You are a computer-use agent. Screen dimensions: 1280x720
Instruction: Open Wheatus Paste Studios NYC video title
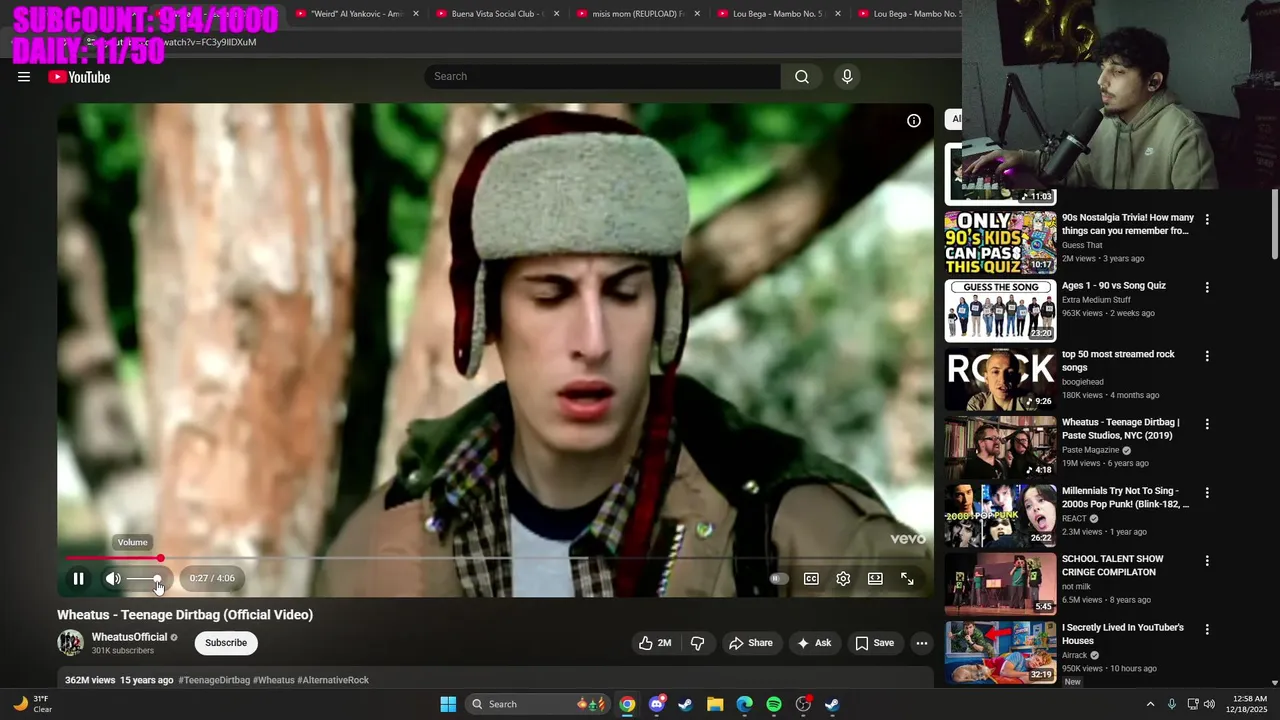(1121, 429)
